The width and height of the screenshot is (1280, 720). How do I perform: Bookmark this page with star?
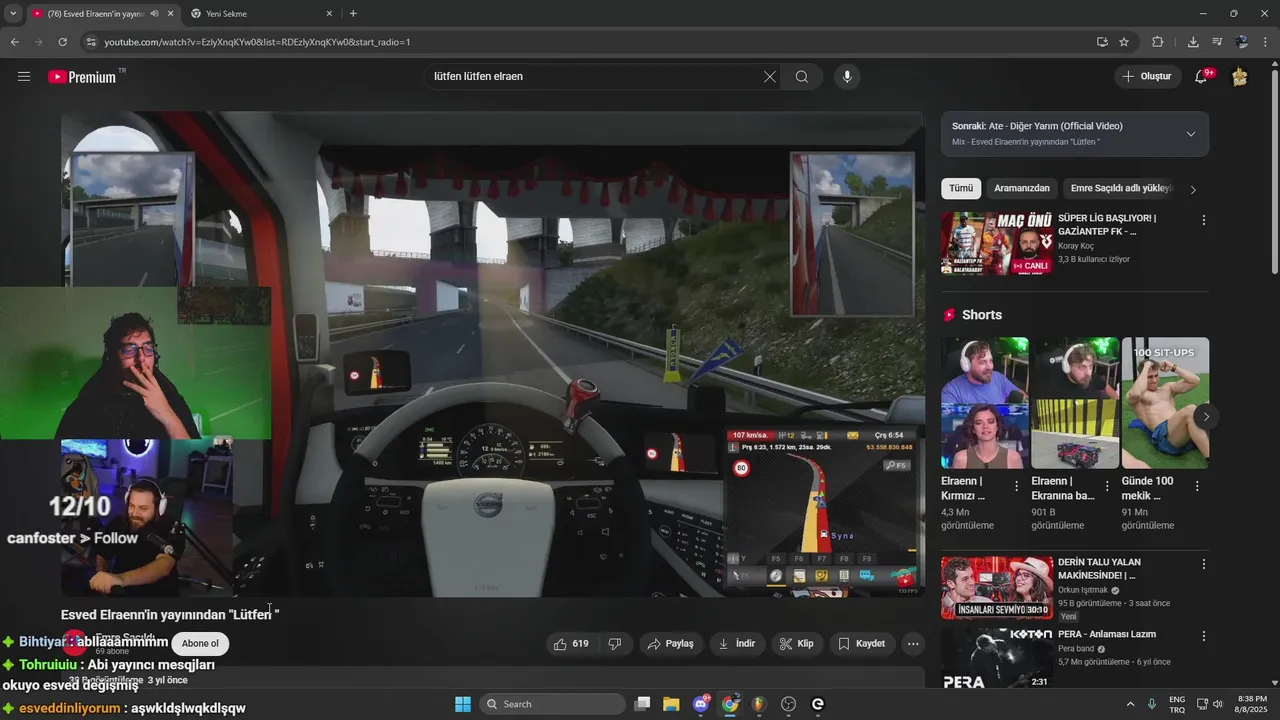click(x=1124, y=42)
